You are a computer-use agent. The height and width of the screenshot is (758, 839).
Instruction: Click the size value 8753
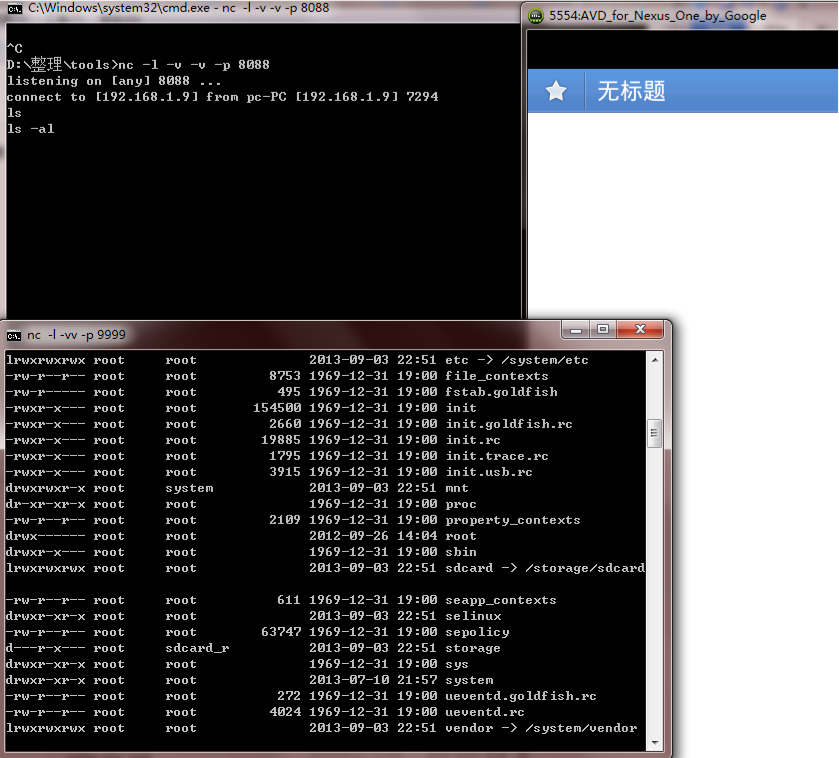[285, 376]
